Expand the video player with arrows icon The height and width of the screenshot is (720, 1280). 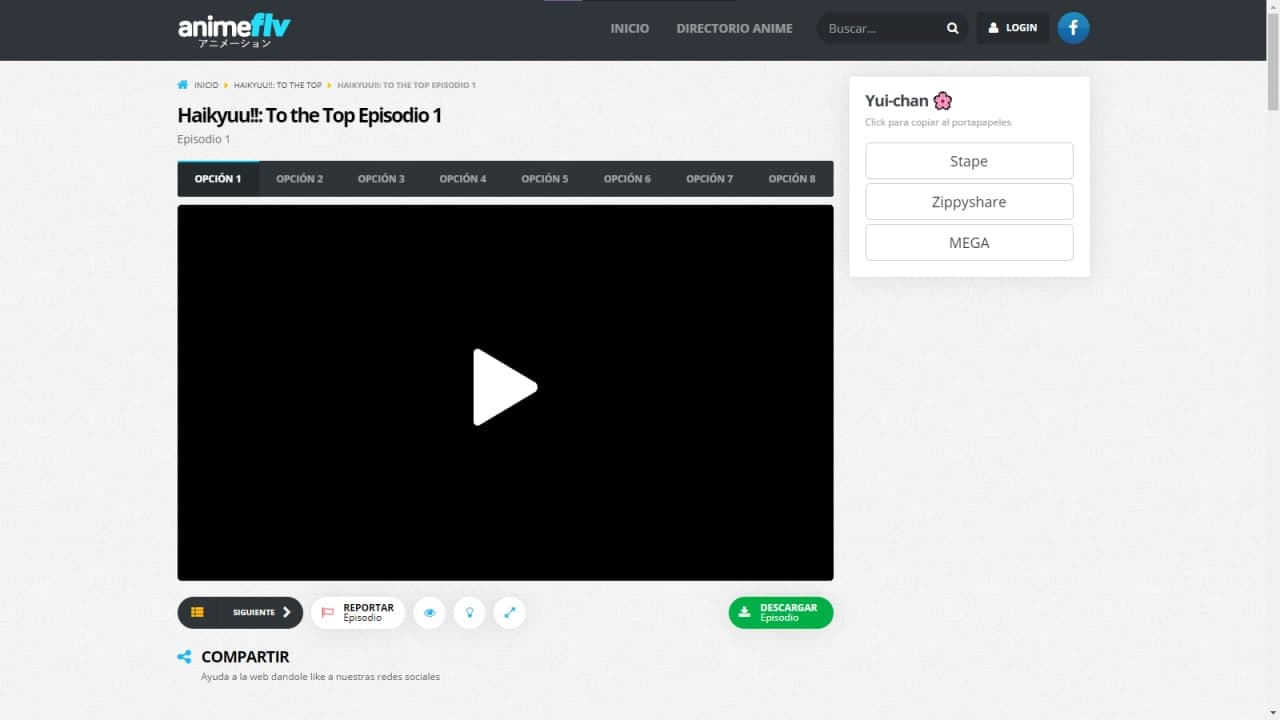click(x=509, y=612)
